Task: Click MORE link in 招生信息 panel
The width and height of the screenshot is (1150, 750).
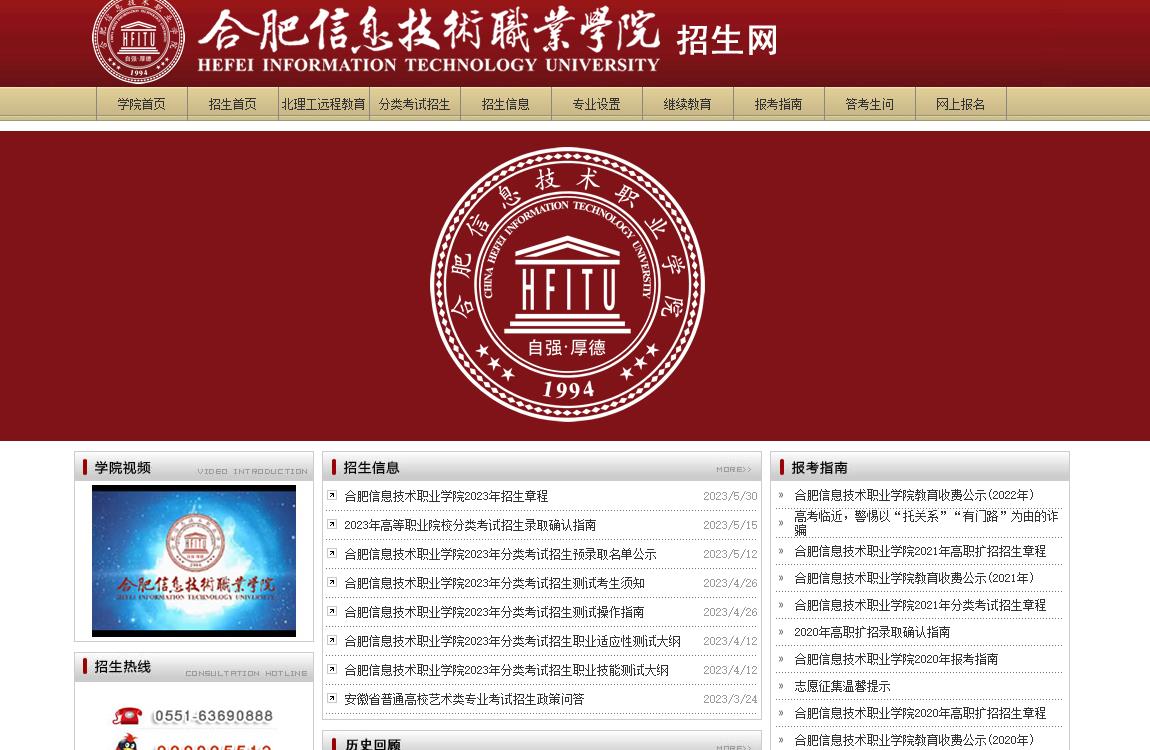Action: 733,469
